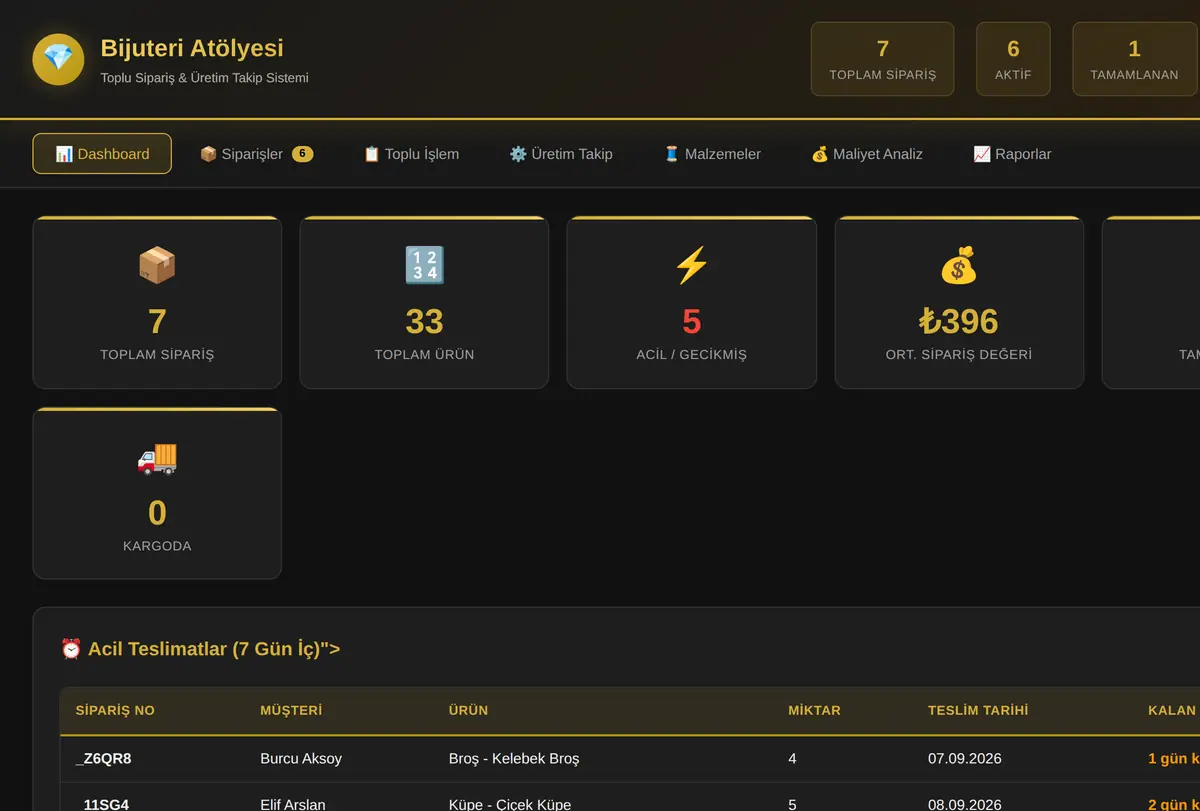Select the Kargoda value 0
Viewport: 1200px width, 811px height.
click(157, 513)
